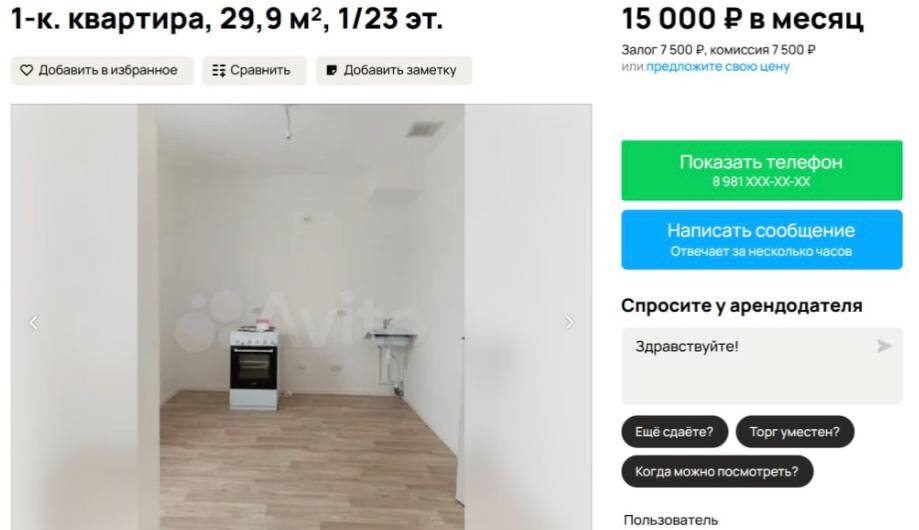
Task: Open chat via Написать сообщение
Action: click(761, 240)
